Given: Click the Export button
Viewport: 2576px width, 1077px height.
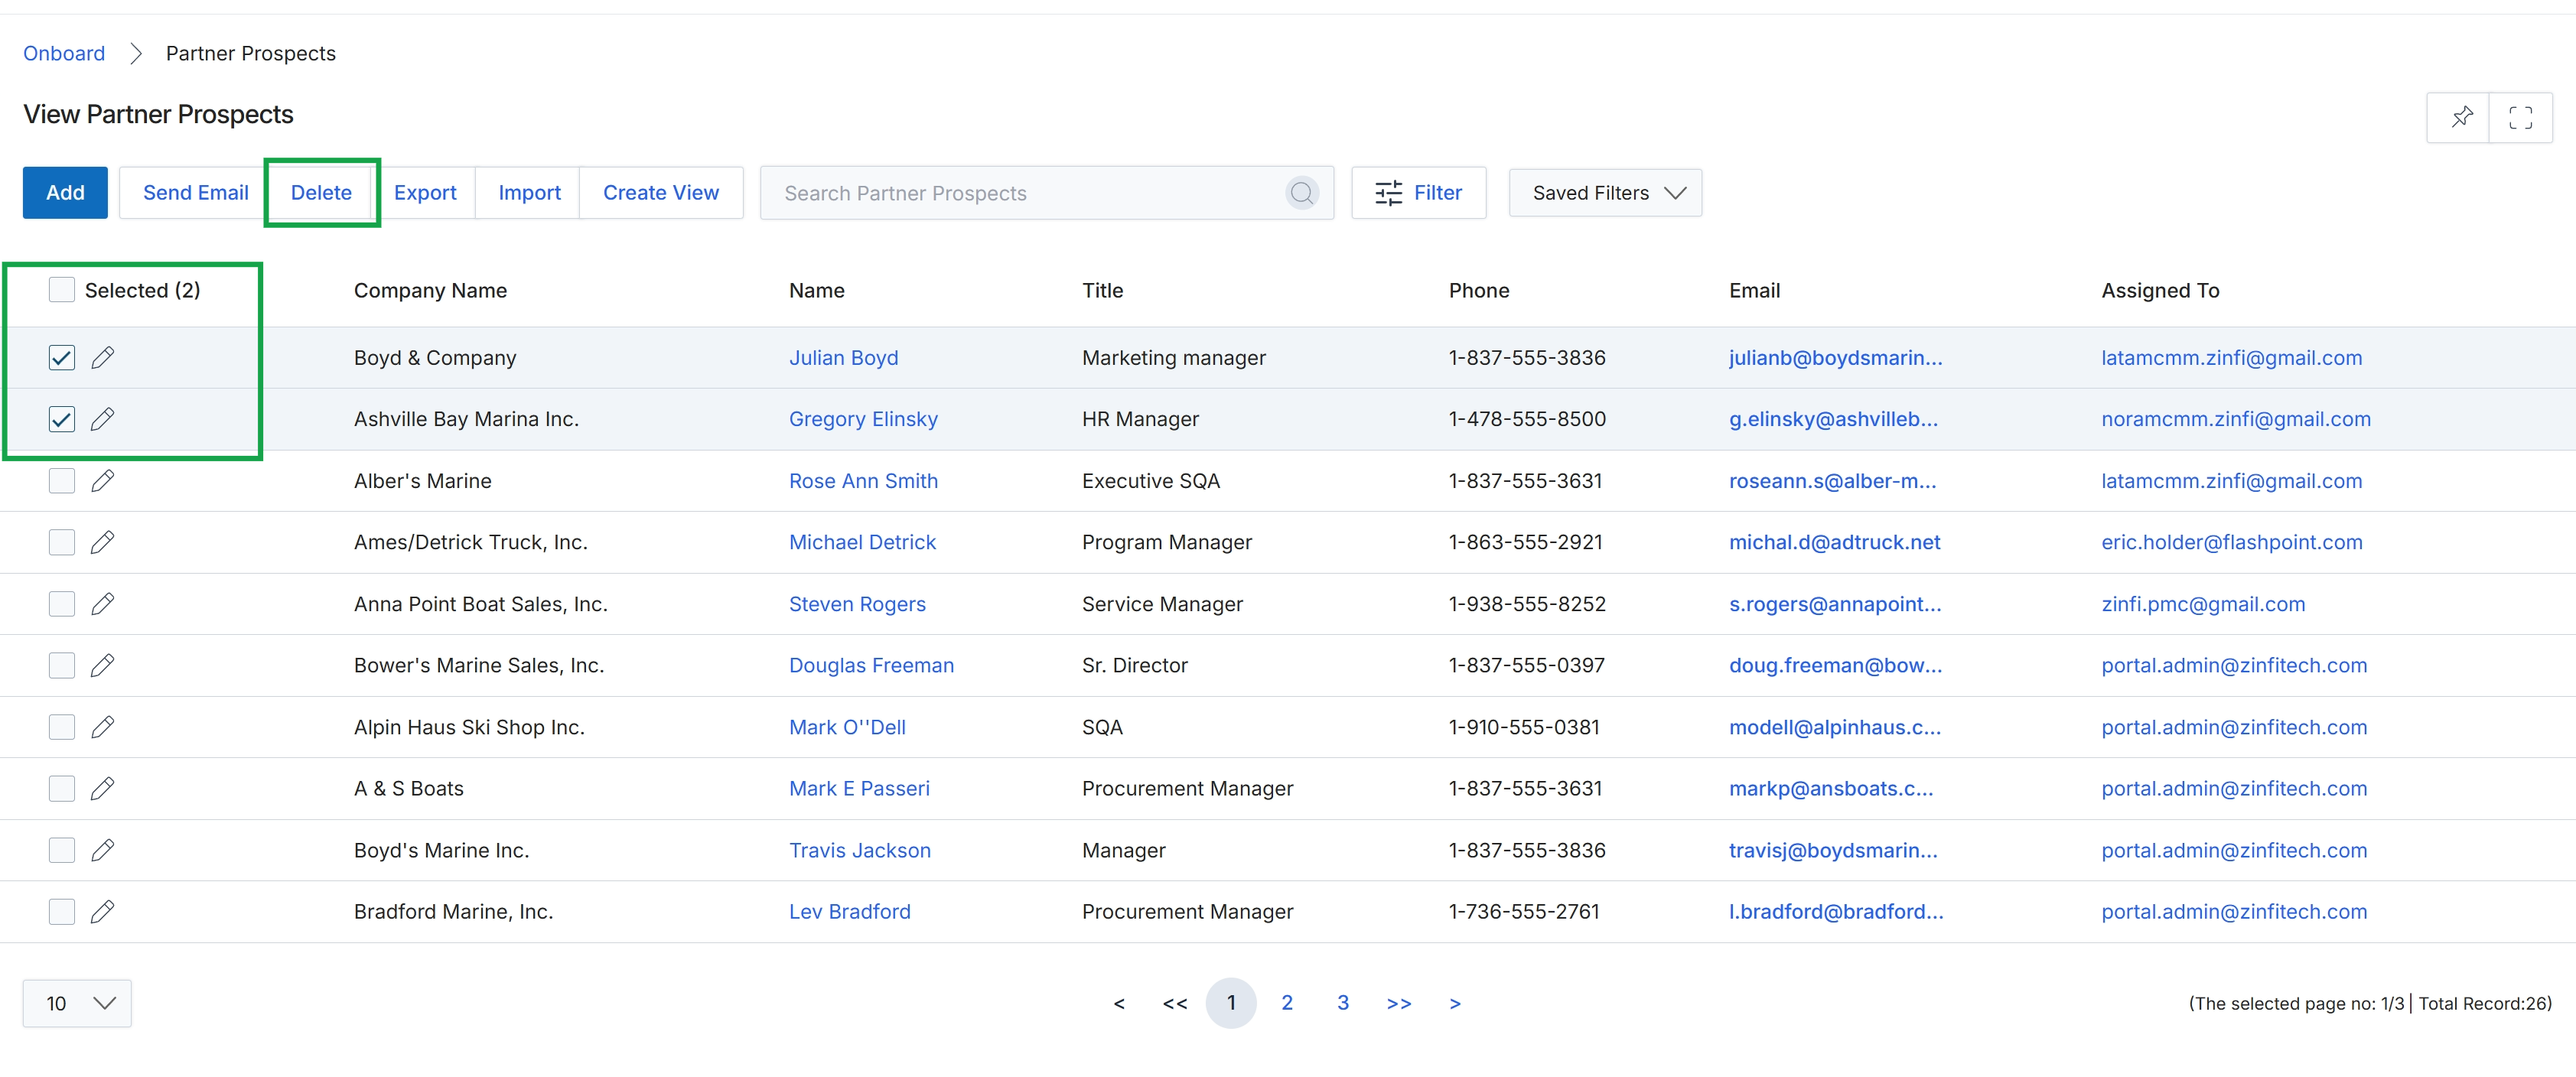Looking at the screenshot, I should pyautogui.click(x=425, y=193).
